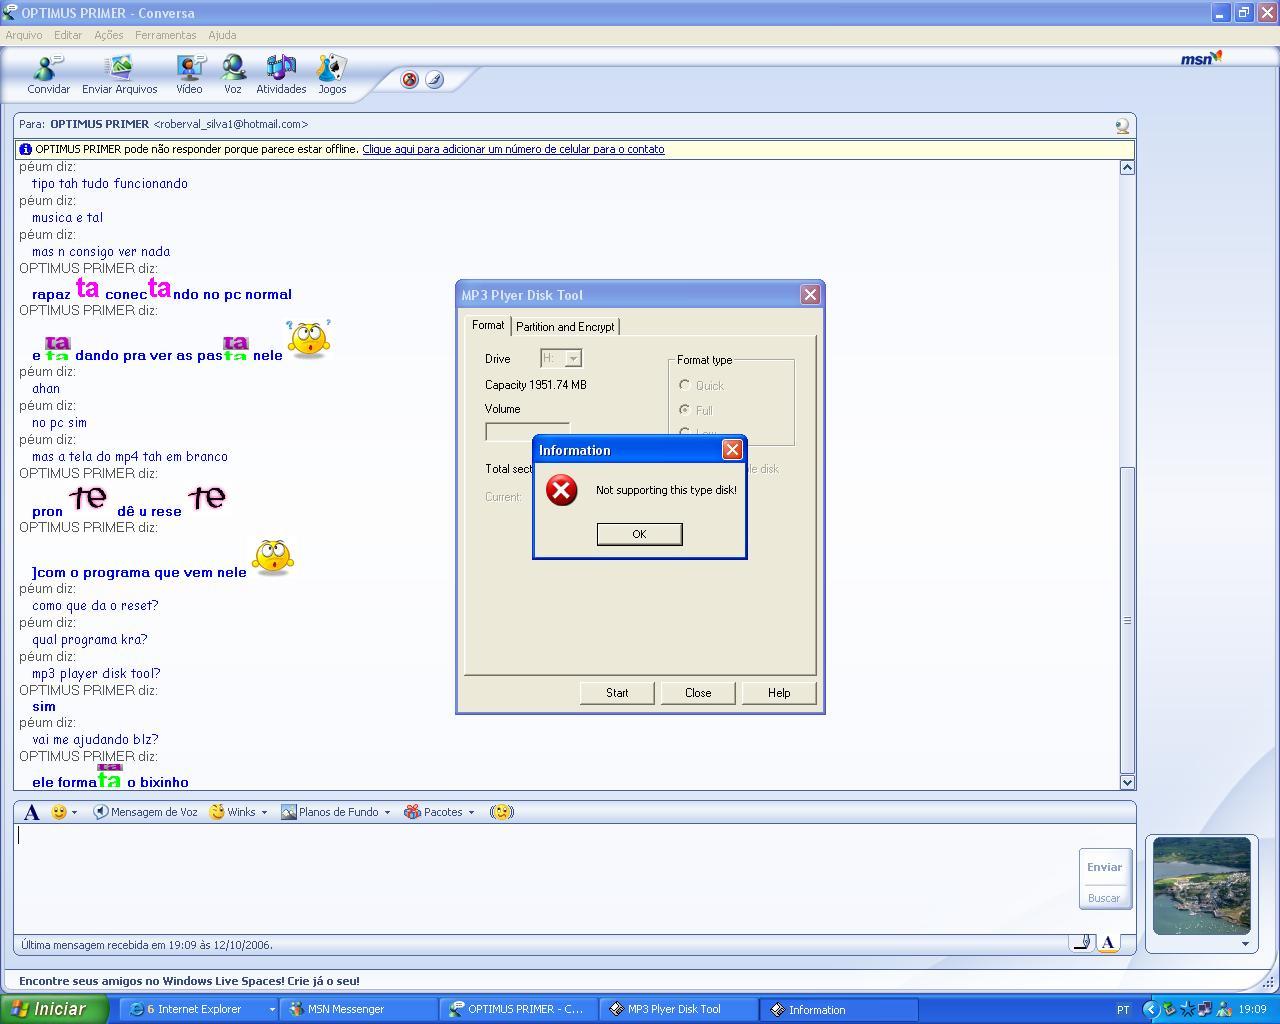Click OK in the Information dialog
The image size is (1280, 1024).
coord(639,534)
